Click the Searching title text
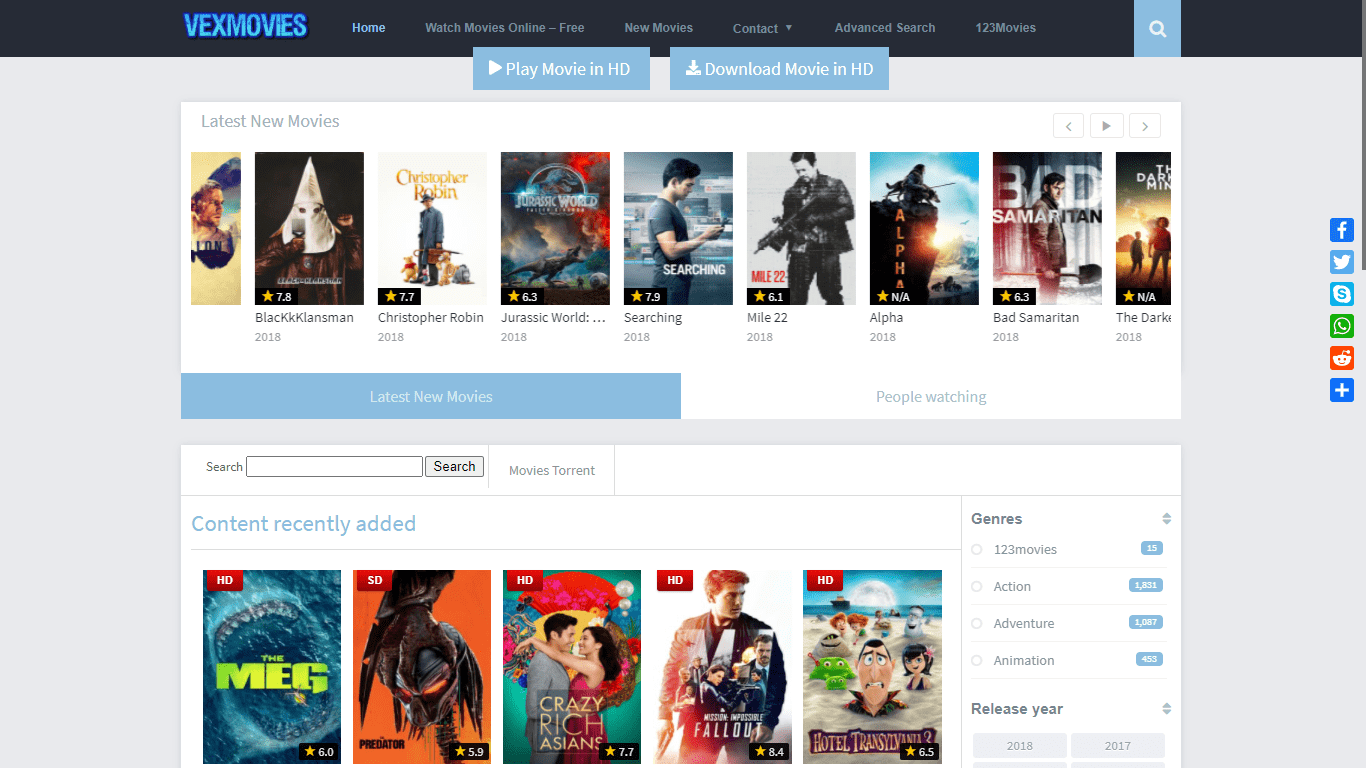This screenshot has width=1366, height=768. point(653,317)
